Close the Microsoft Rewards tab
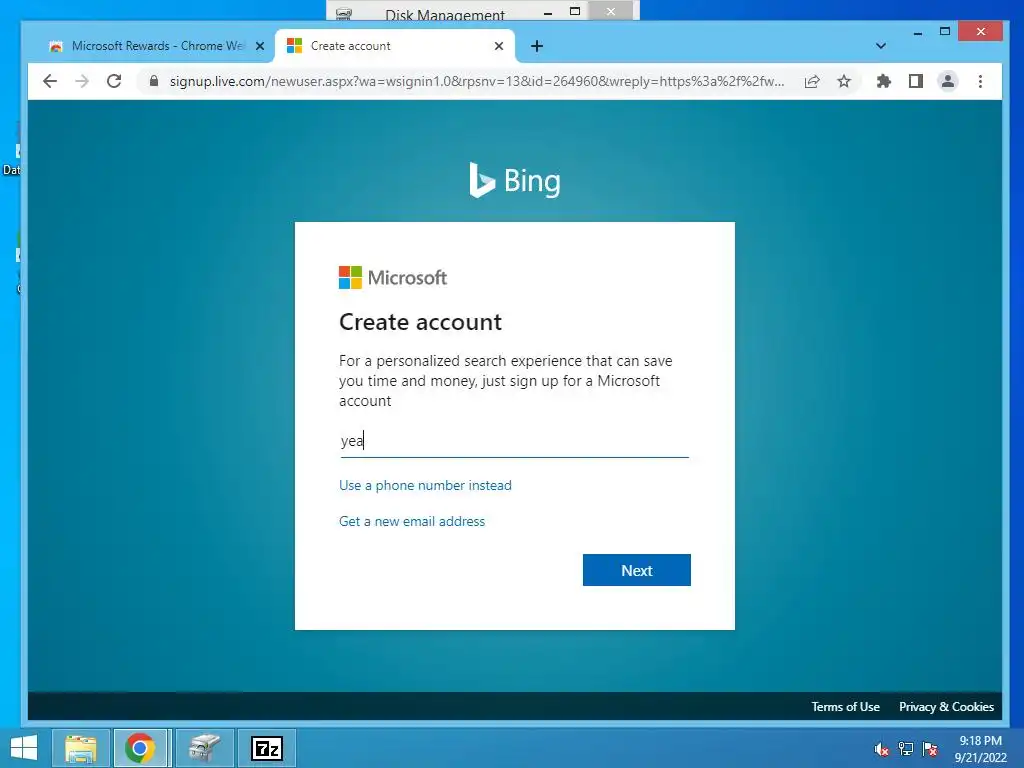 tap(260, 46)
